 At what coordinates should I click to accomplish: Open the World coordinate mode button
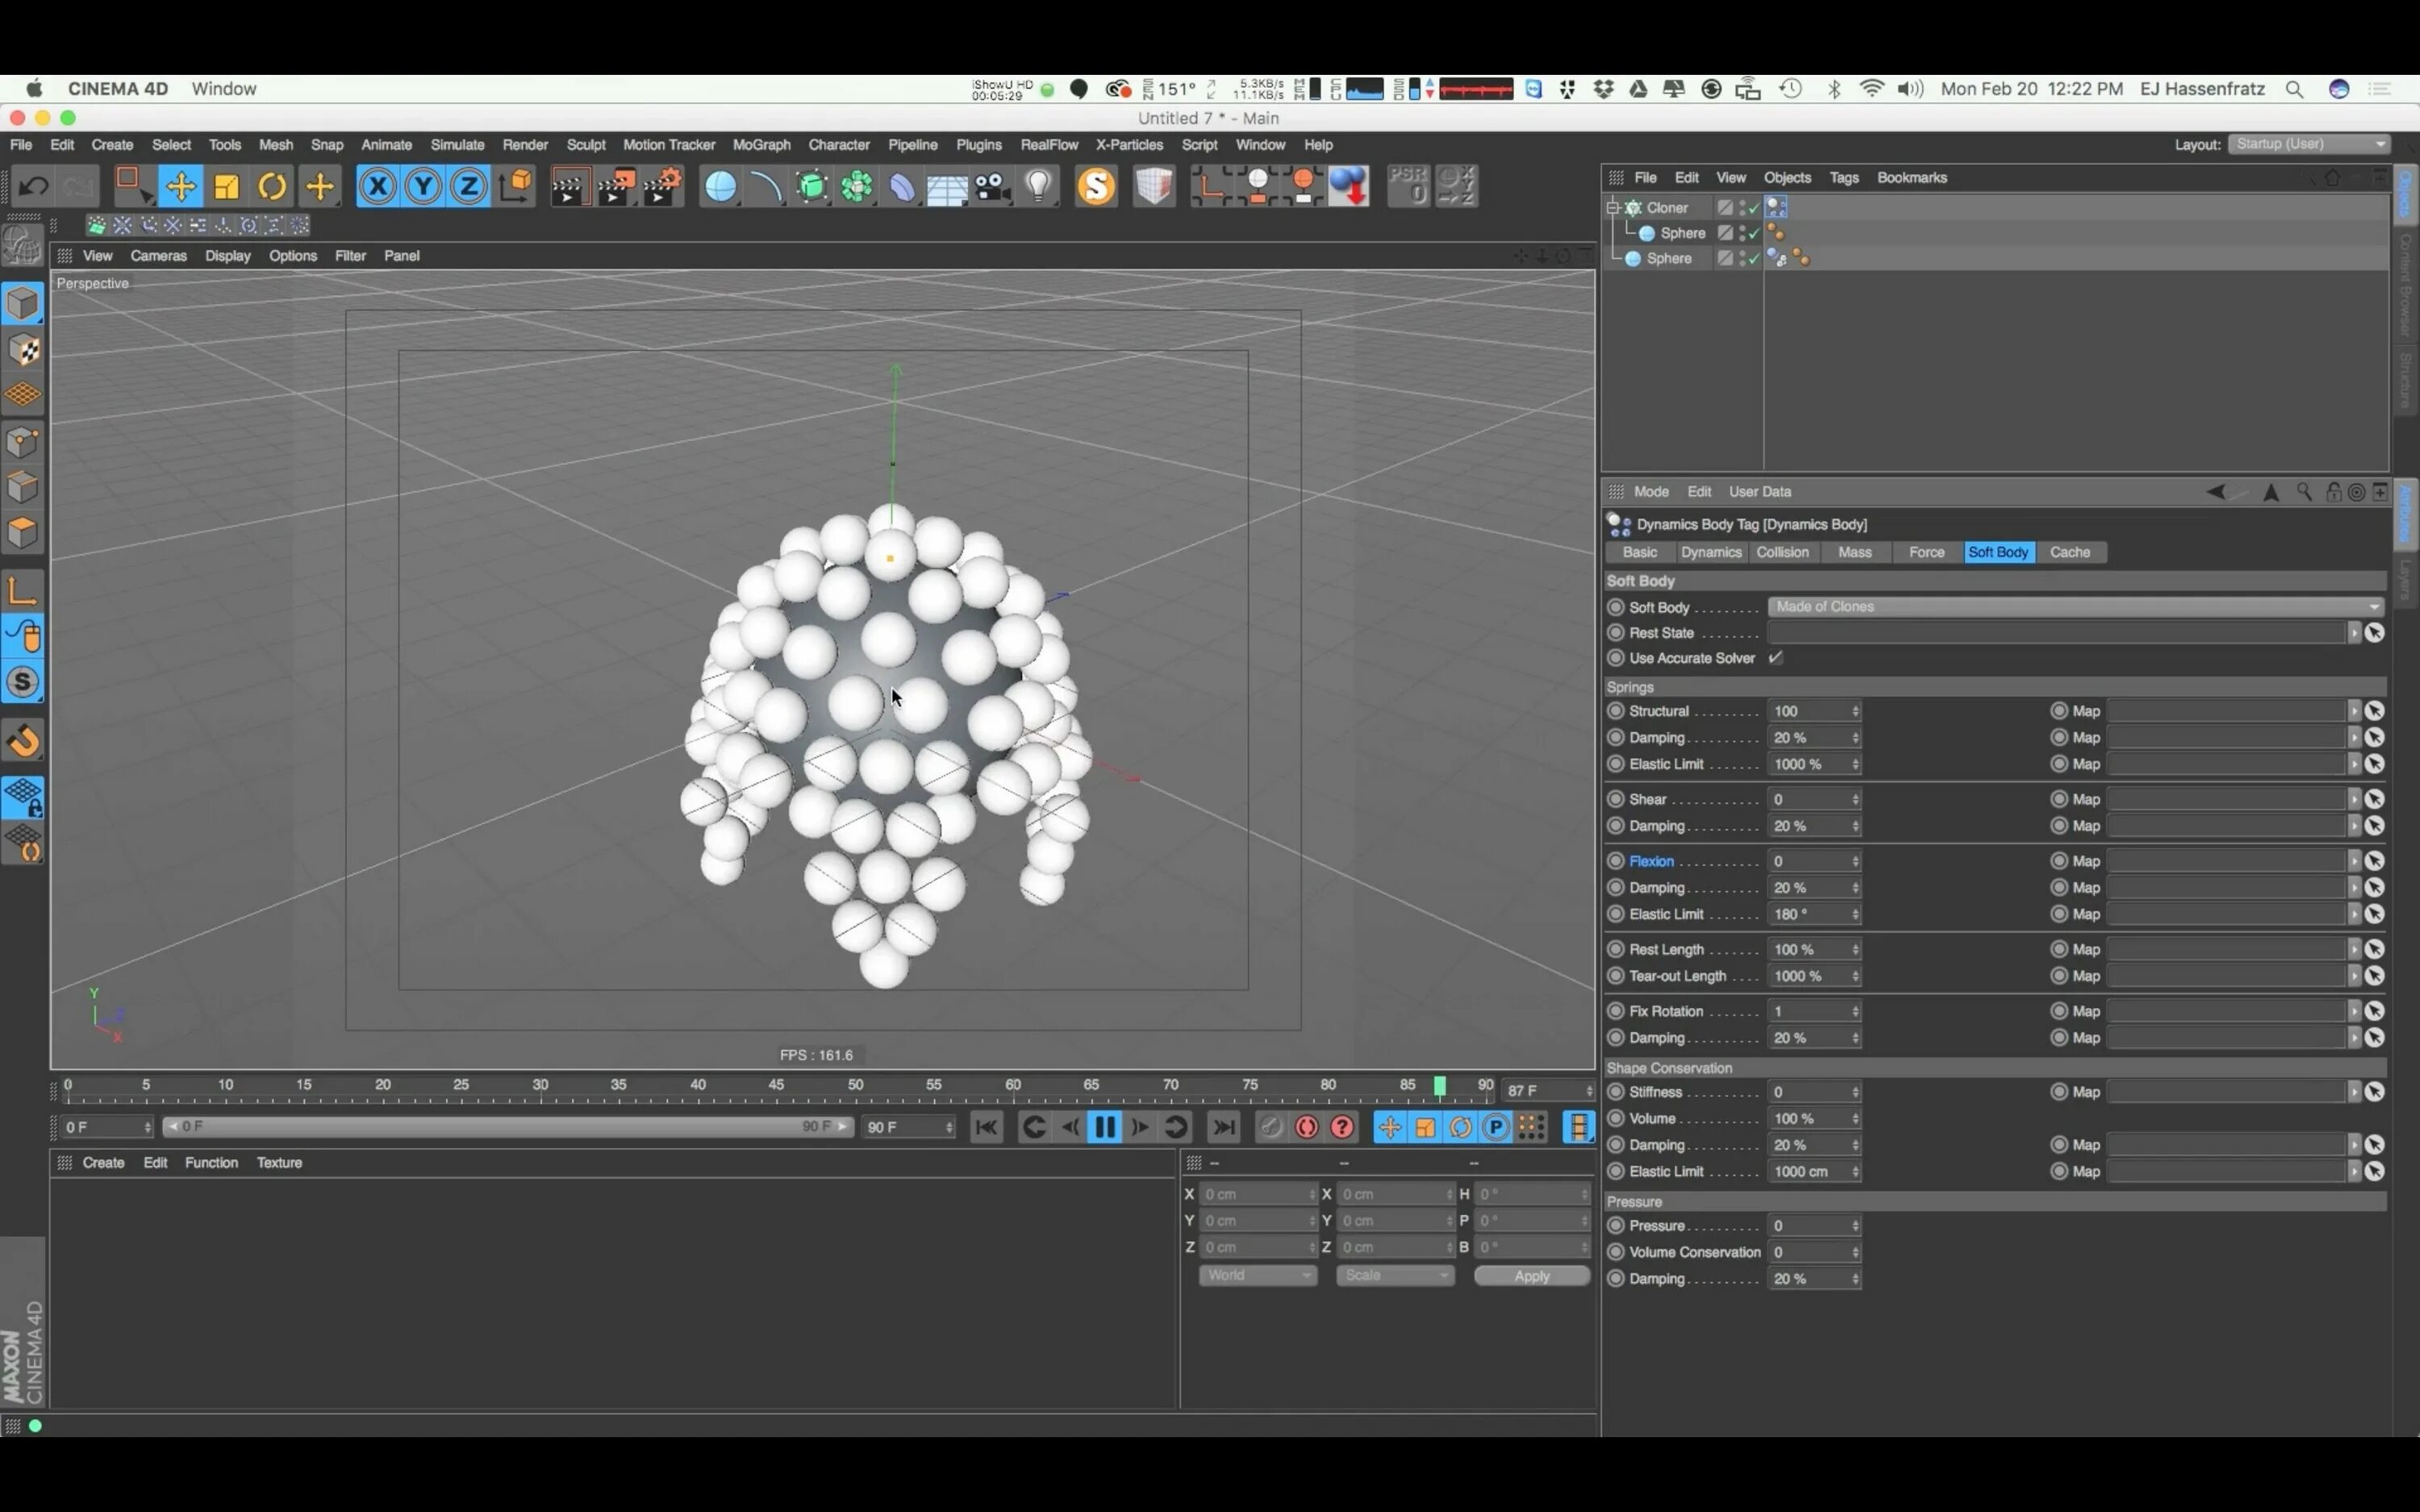1257,1275
